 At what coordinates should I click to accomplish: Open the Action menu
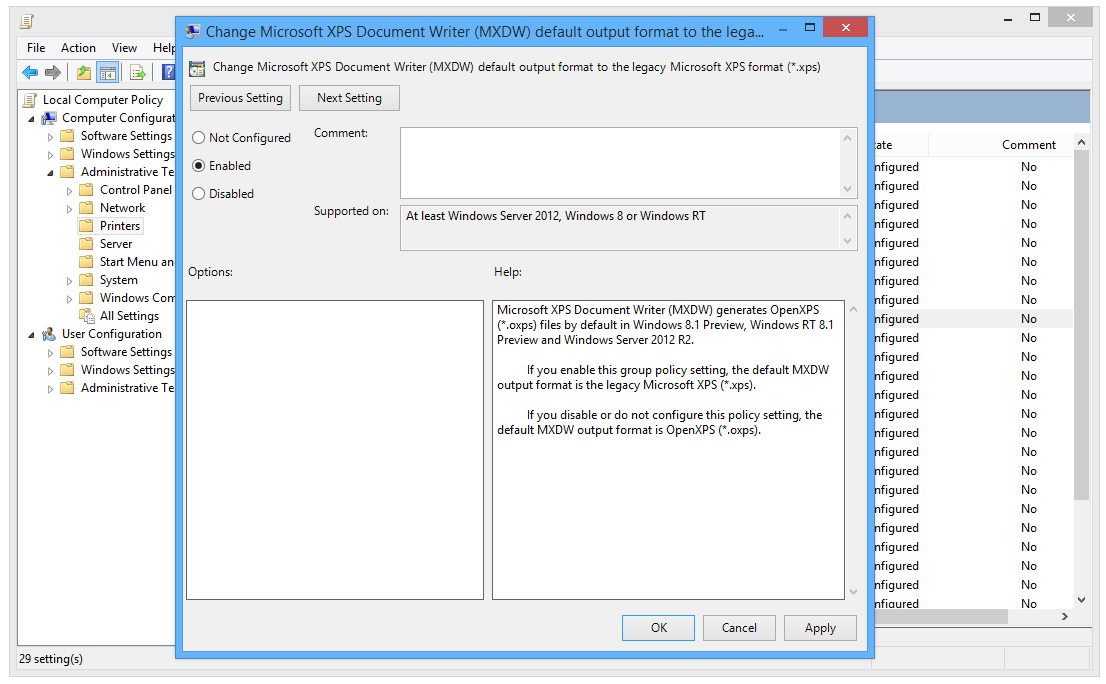(x=78, y=47)
